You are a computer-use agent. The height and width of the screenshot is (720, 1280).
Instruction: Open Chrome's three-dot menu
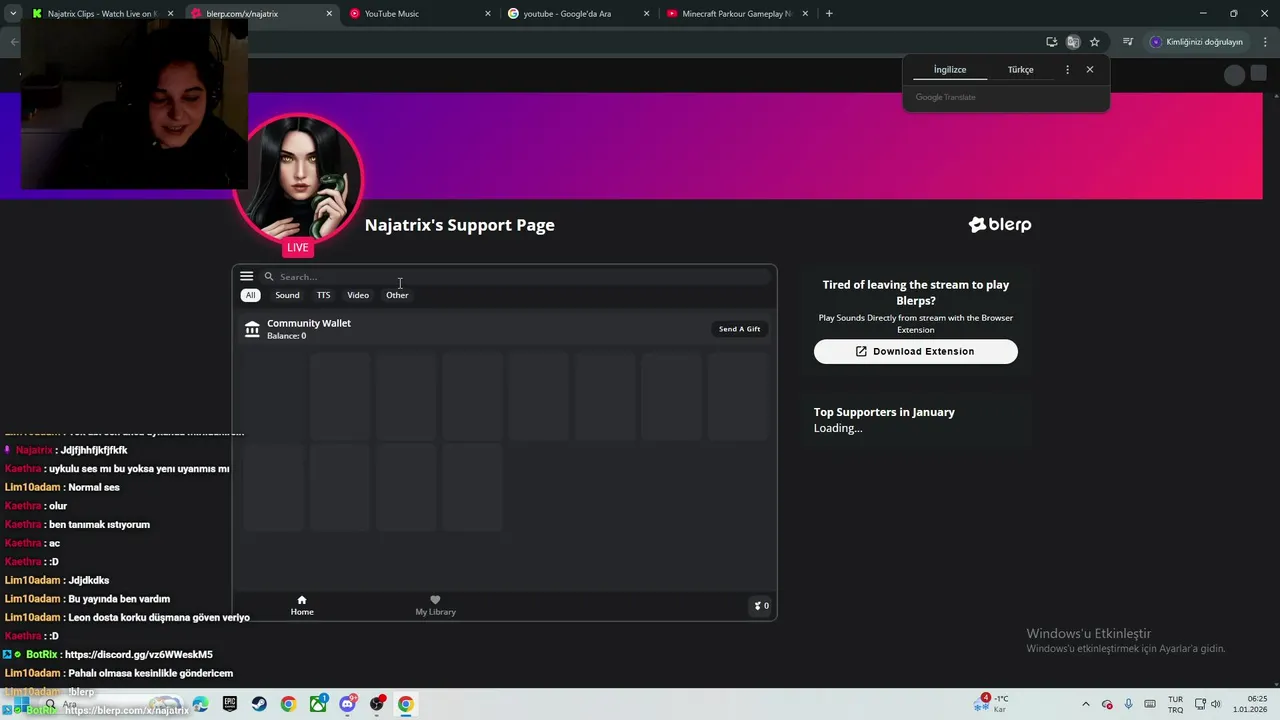(x=1266, y=42)
